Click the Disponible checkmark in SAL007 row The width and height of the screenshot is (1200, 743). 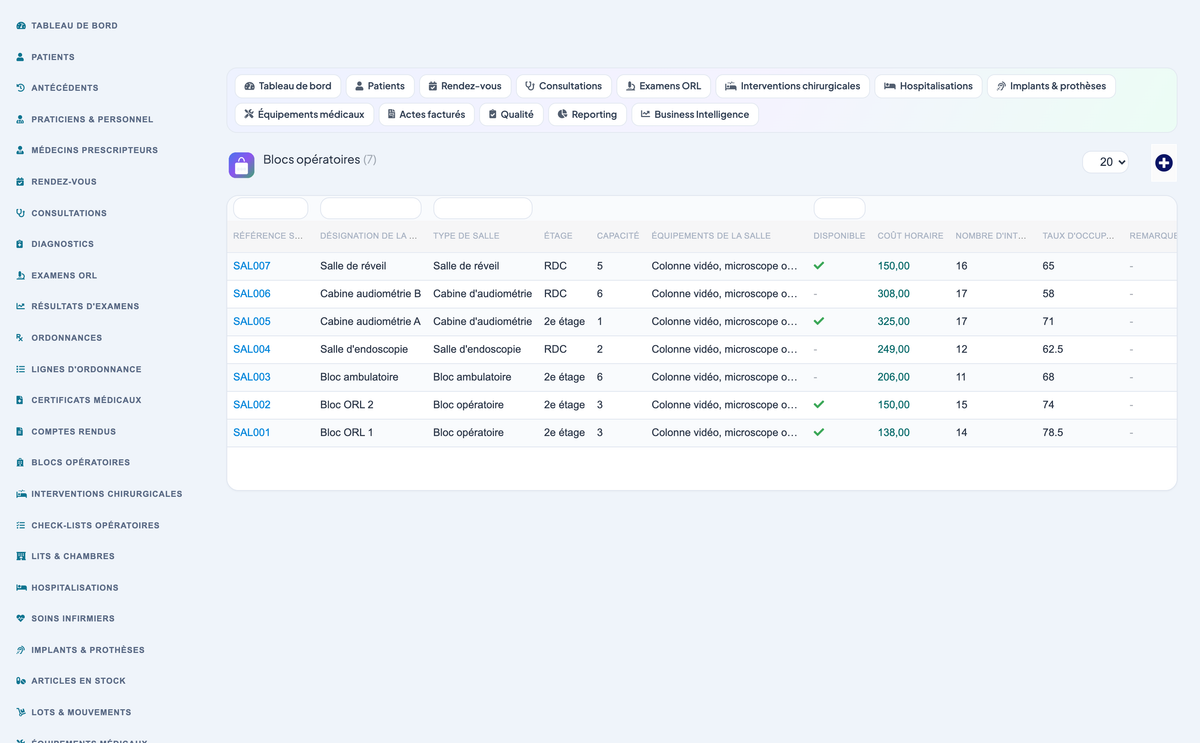[819, 266]
